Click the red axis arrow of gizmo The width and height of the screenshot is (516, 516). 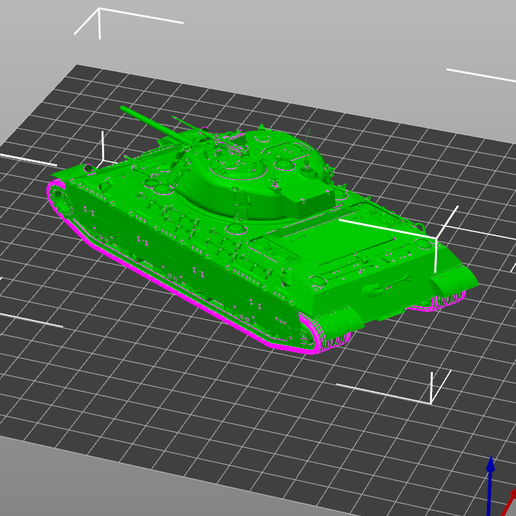tap(509, 502)
